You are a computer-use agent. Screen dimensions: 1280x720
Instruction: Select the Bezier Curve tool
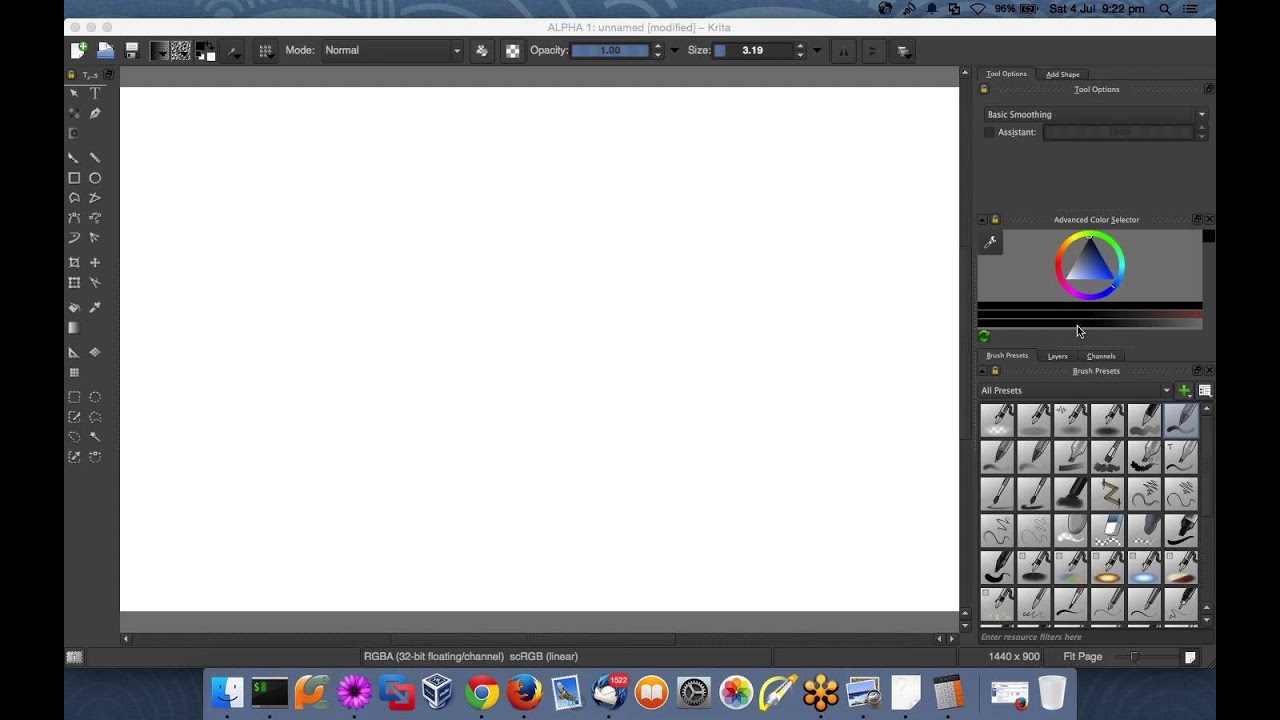tap(74, 218)
